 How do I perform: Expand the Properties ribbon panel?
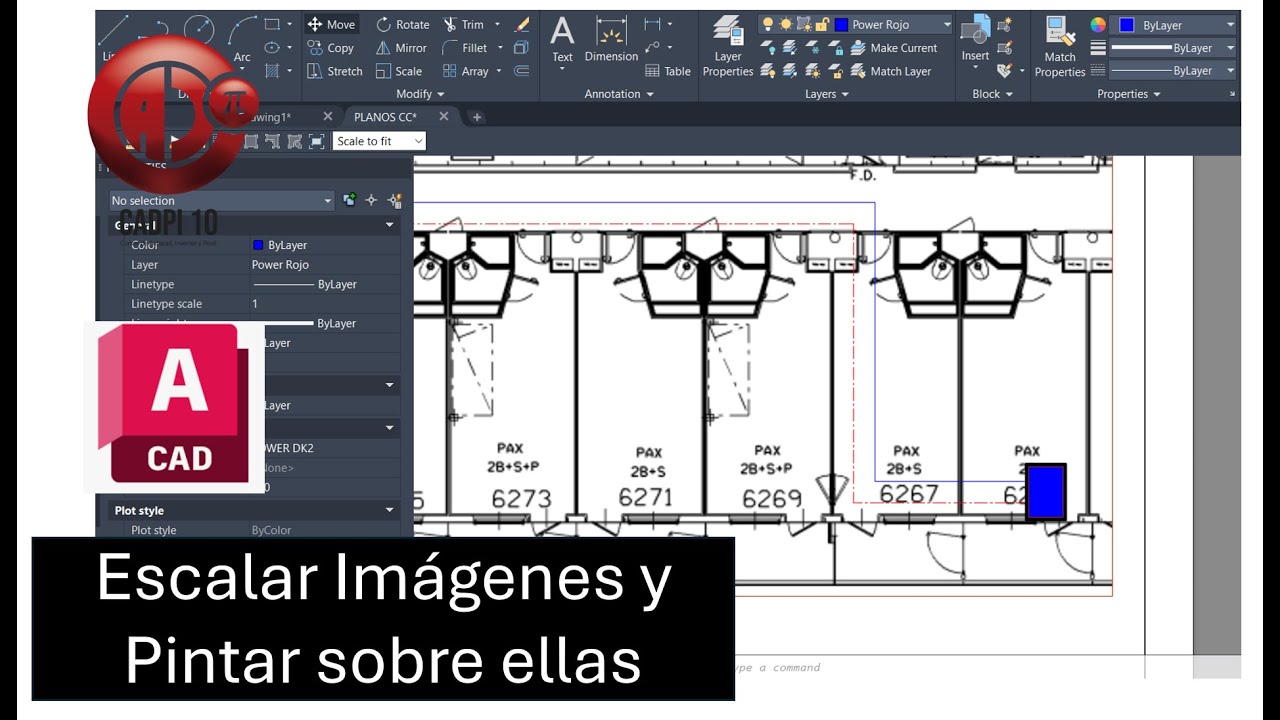[x=1129, y=94]
